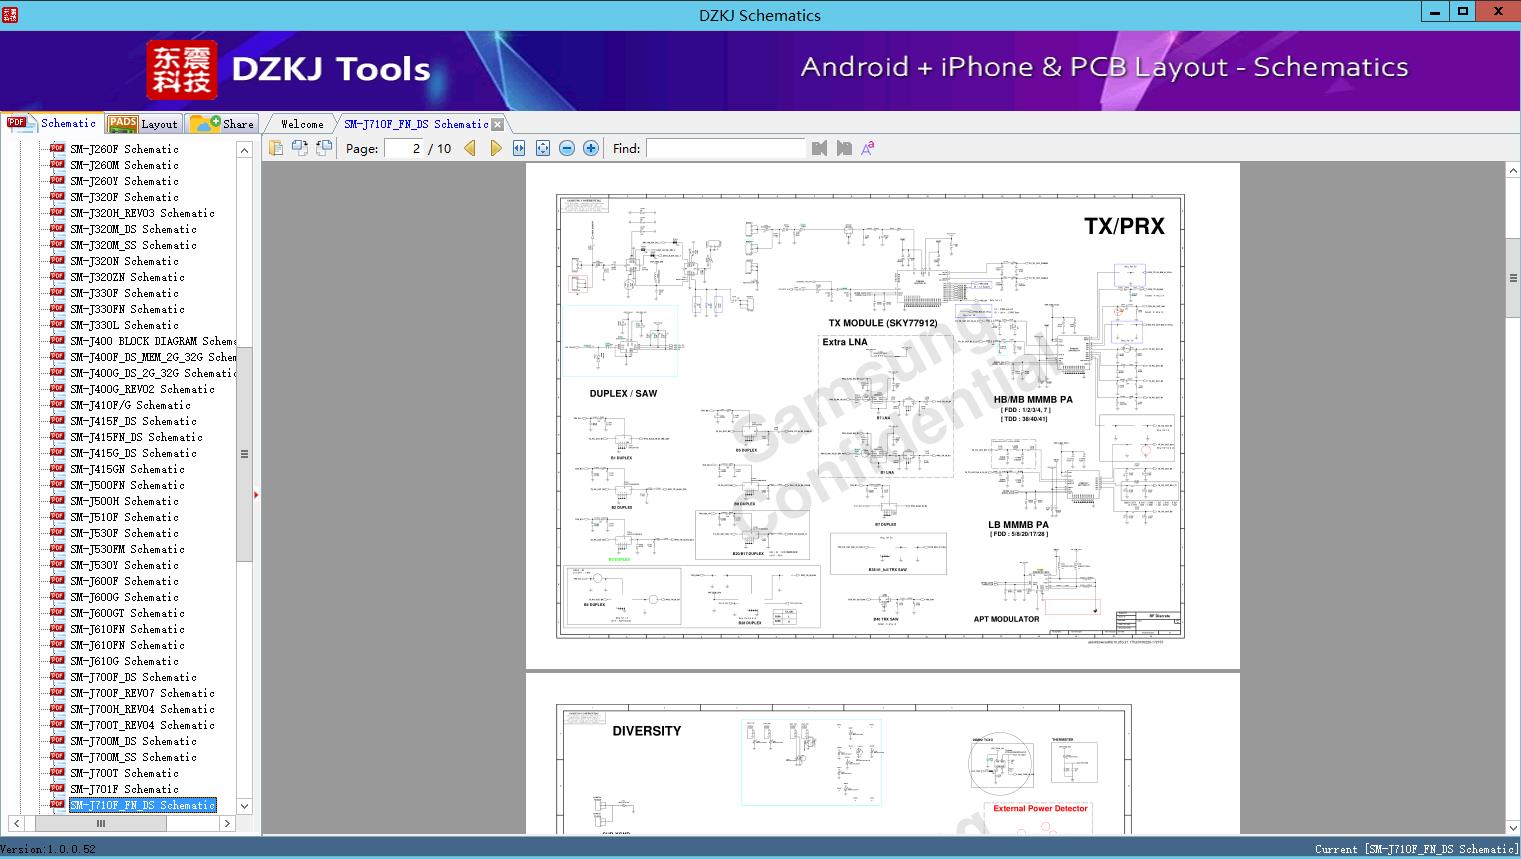Select SM-J330FN Schematic entry
This screenshot has height=859, width=1521.
[127, 309]
